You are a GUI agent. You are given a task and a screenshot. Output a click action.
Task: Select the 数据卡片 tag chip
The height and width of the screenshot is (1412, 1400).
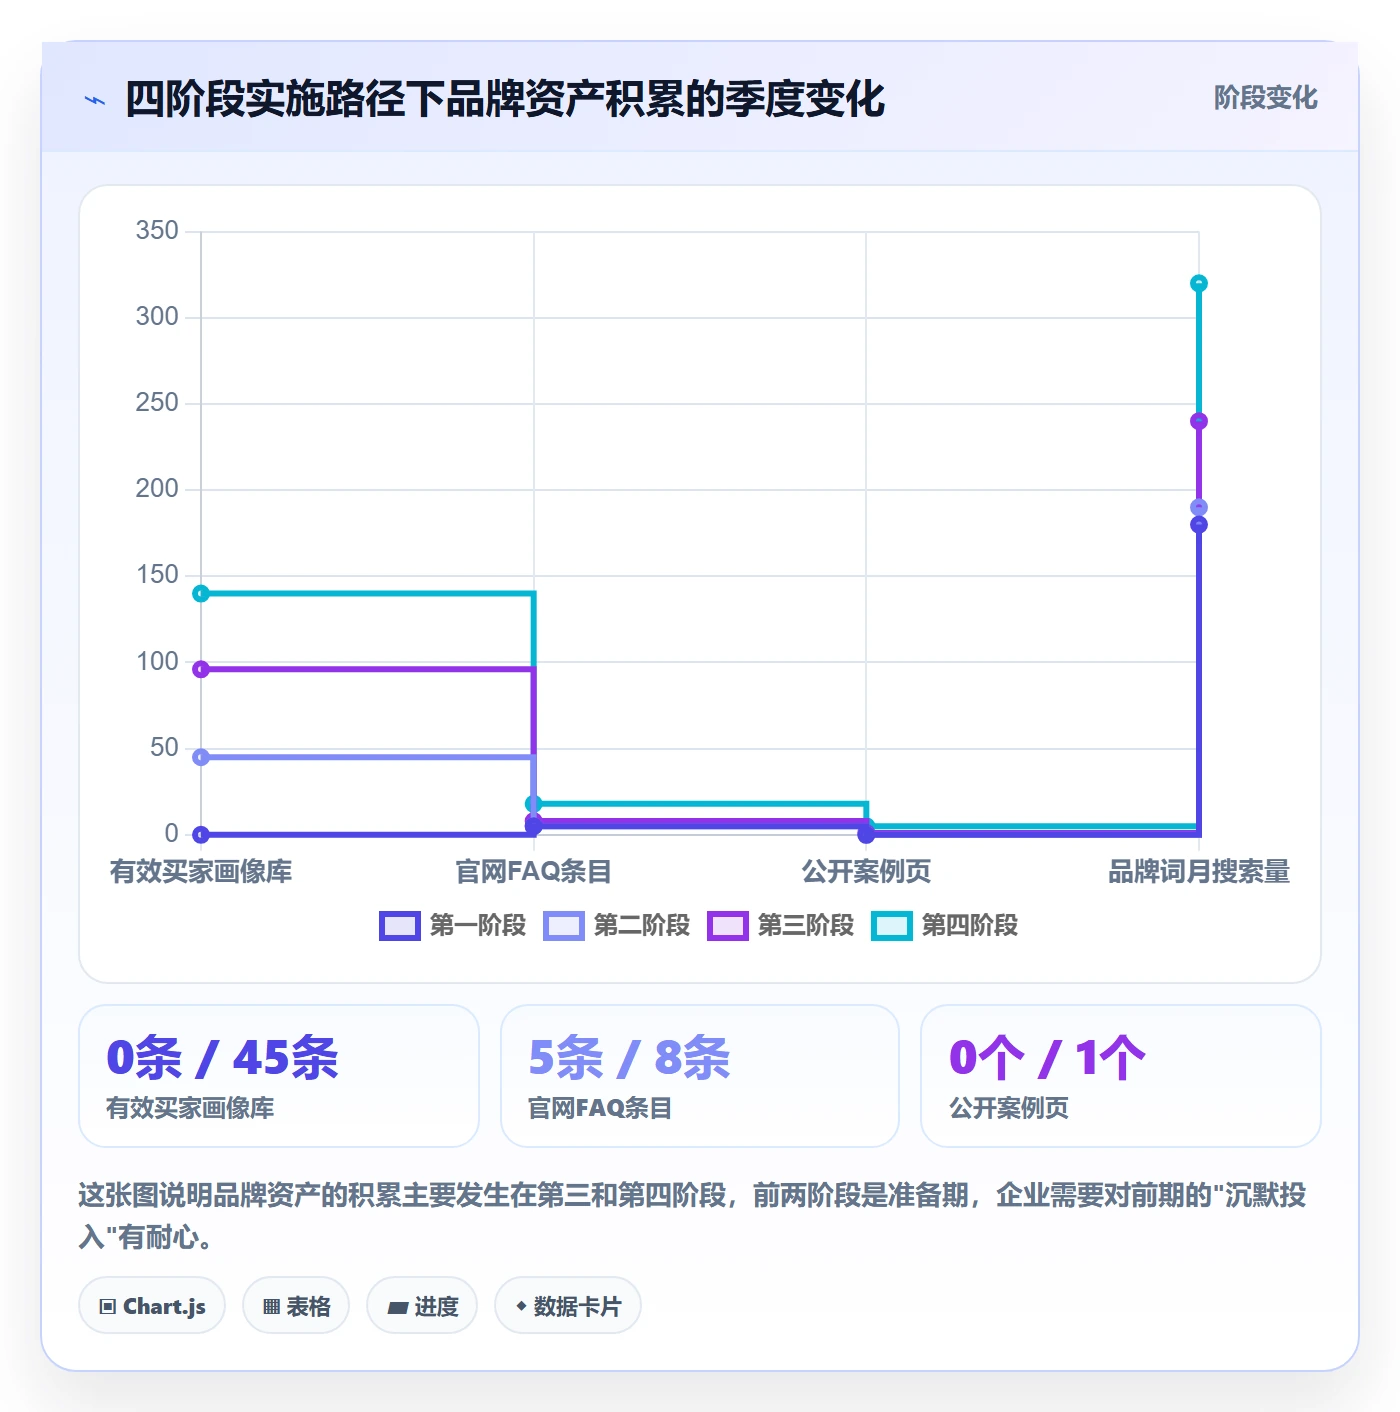tap(568, 1306)
